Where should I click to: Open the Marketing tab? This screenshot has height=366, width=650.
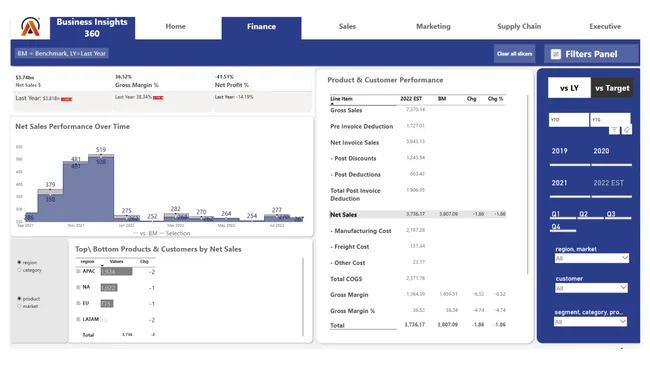433,26
